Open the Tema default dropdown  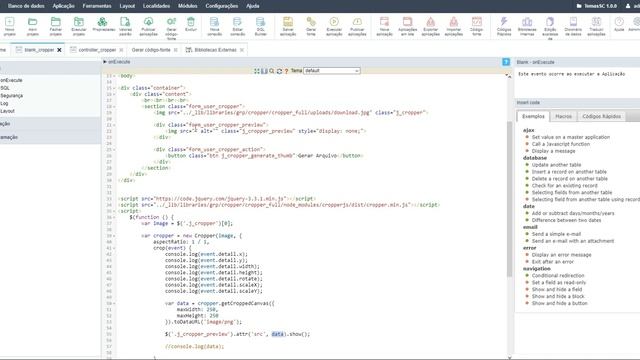click(x=332, y=71)
